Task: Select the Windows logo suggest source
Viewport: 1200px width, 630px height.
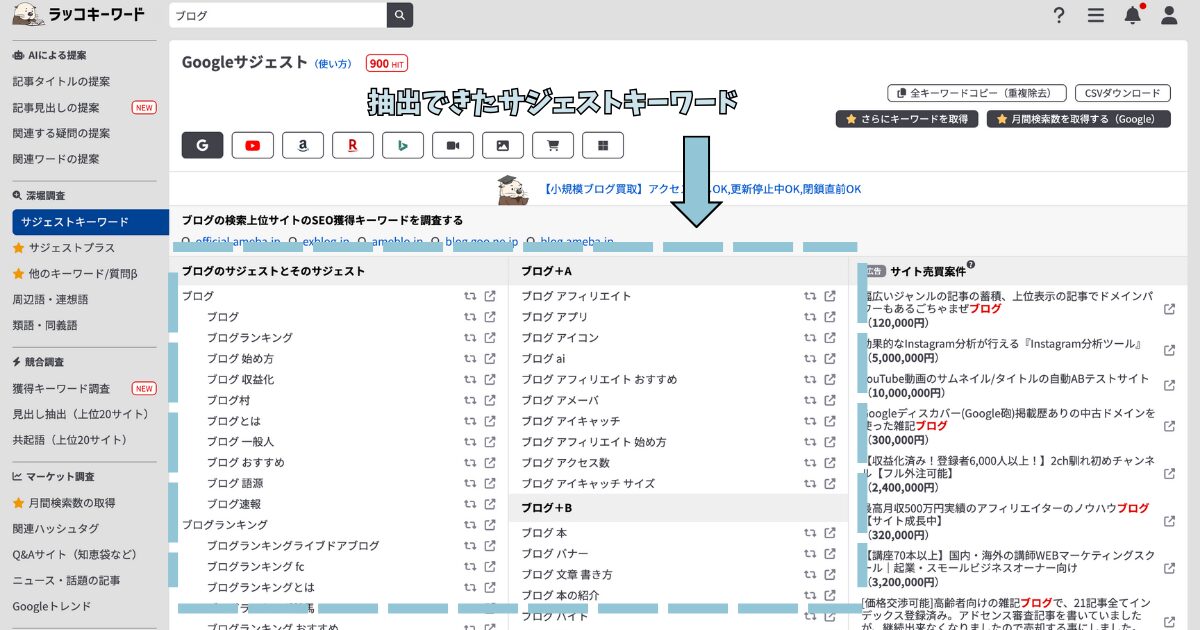Action: (602, 145)
